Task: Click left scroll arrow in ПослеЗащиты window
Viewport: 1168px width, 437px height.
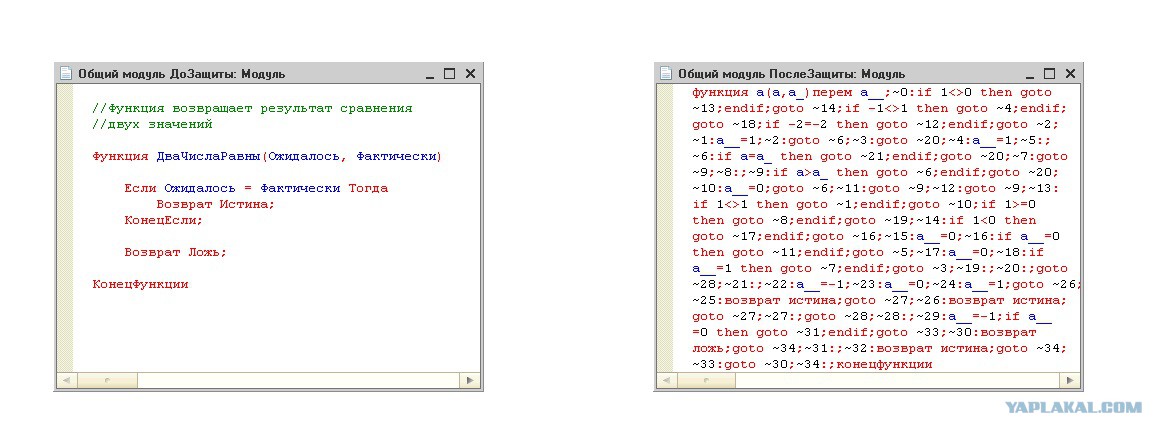Action: click(x=666, y=380)
